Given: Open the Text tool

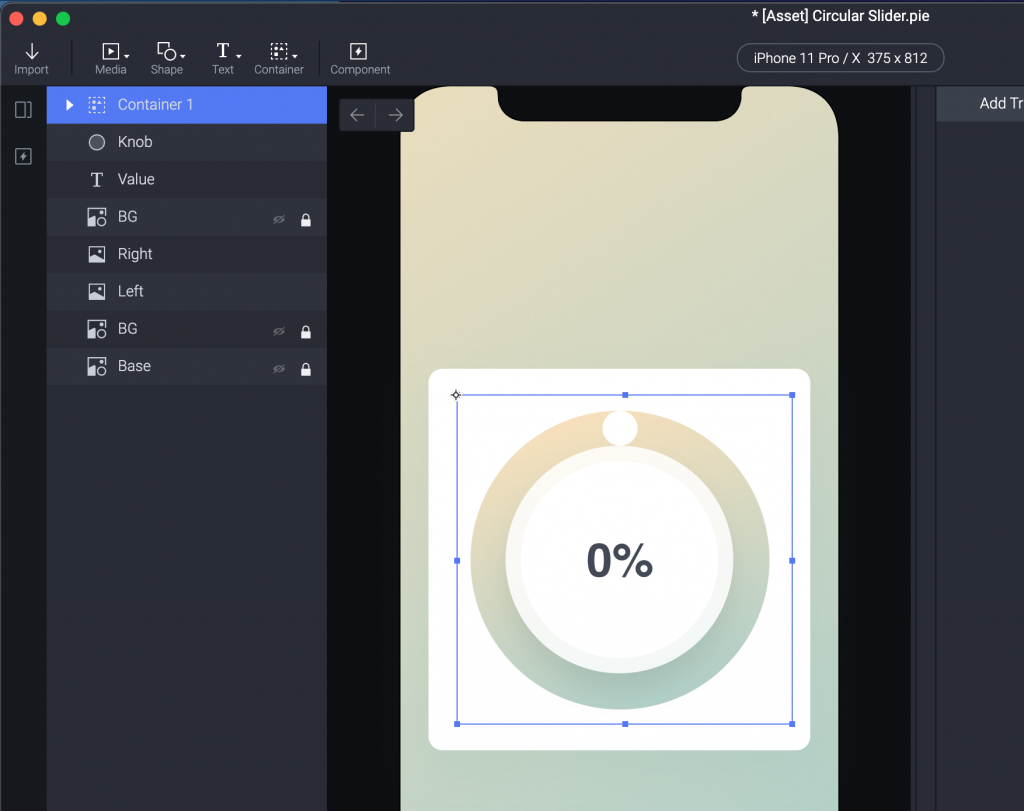Looking at the screenshot, I should pyautogui.click(x=223, y=59).
